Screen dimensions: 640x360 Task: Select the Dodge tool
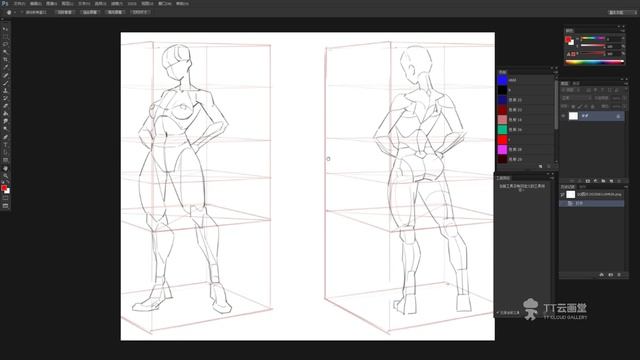tap(5, 129)
